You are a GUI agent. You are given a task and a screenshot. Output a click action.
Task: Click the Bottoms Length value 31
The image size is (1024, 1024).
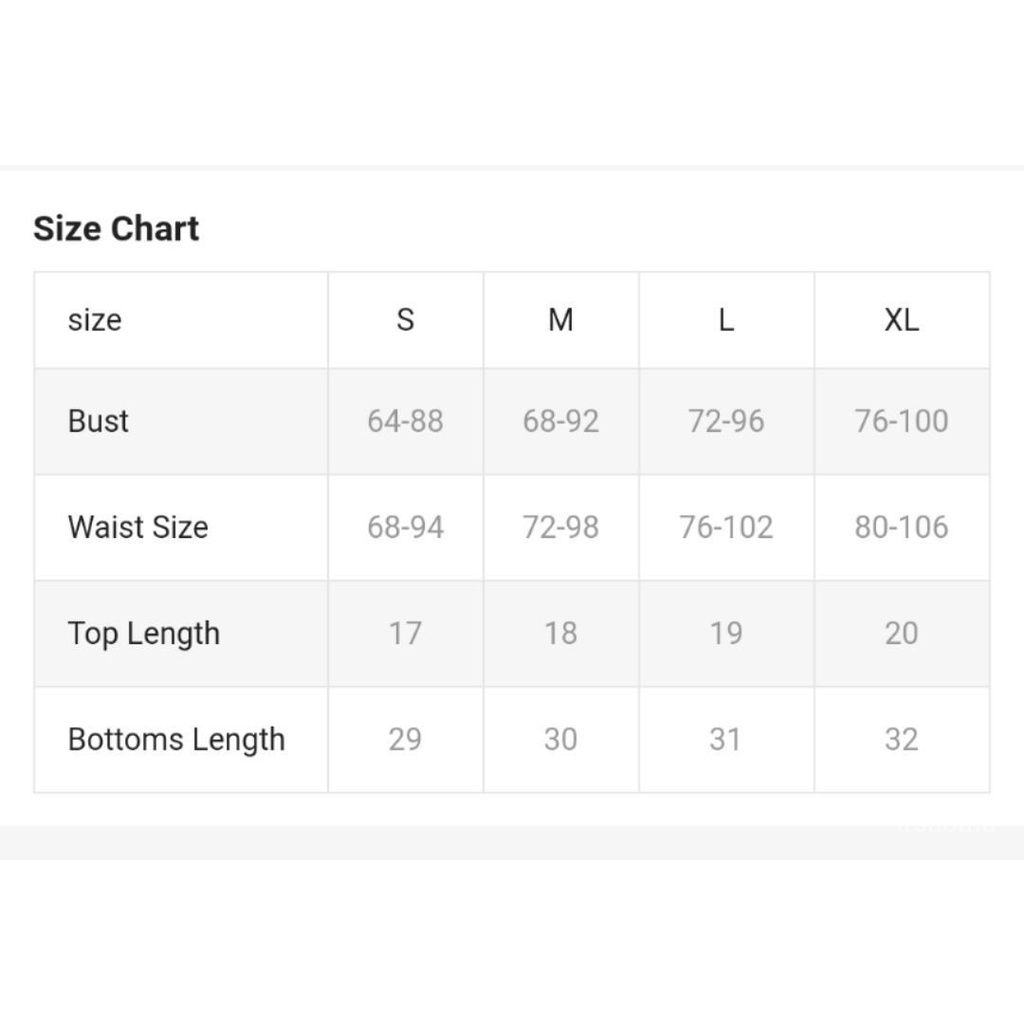pyautogui.click(x=726, y=739)
